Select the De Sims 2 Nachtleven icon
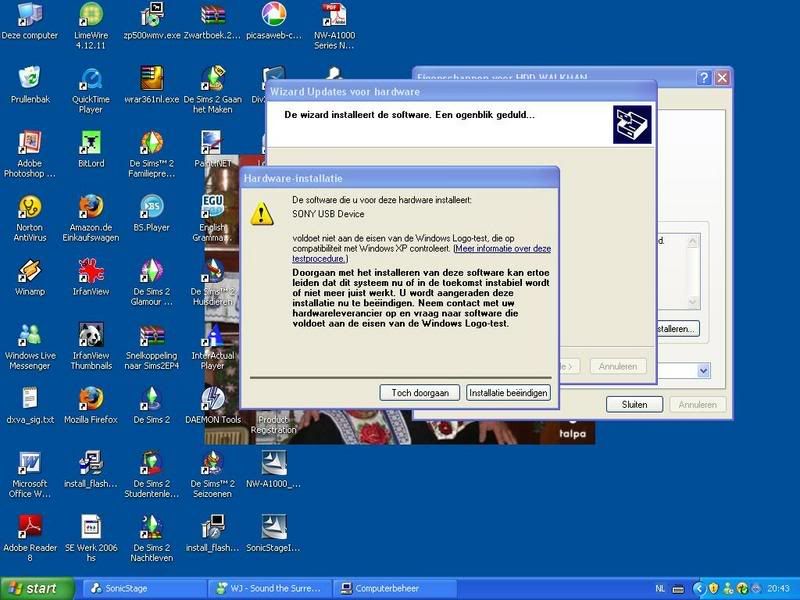The width and height of the screenshot is (800, 600). pyautogui.click(x=152, y=539)
